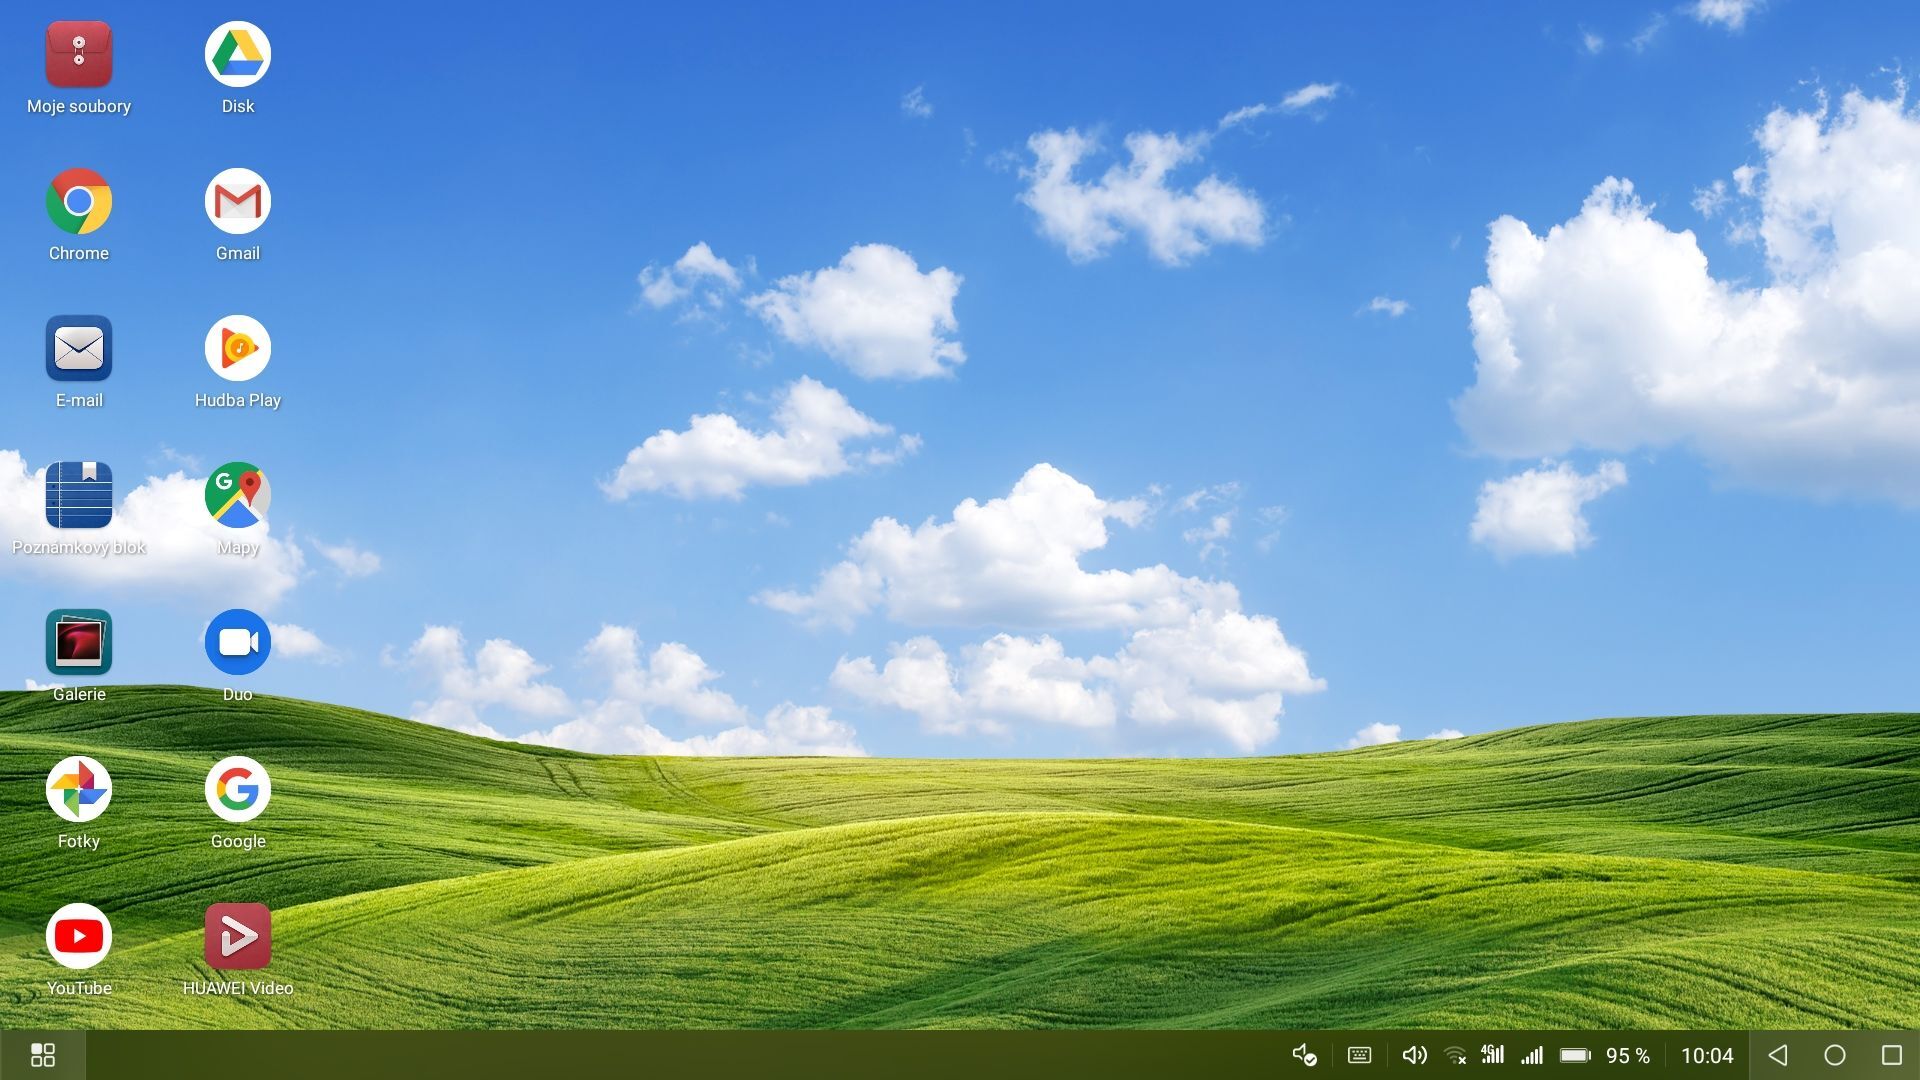This screenshot has height=1080, width=1920.
Task: Open the app launcher grid menu
Action: pyautogui.click(x=43, y=1055)
